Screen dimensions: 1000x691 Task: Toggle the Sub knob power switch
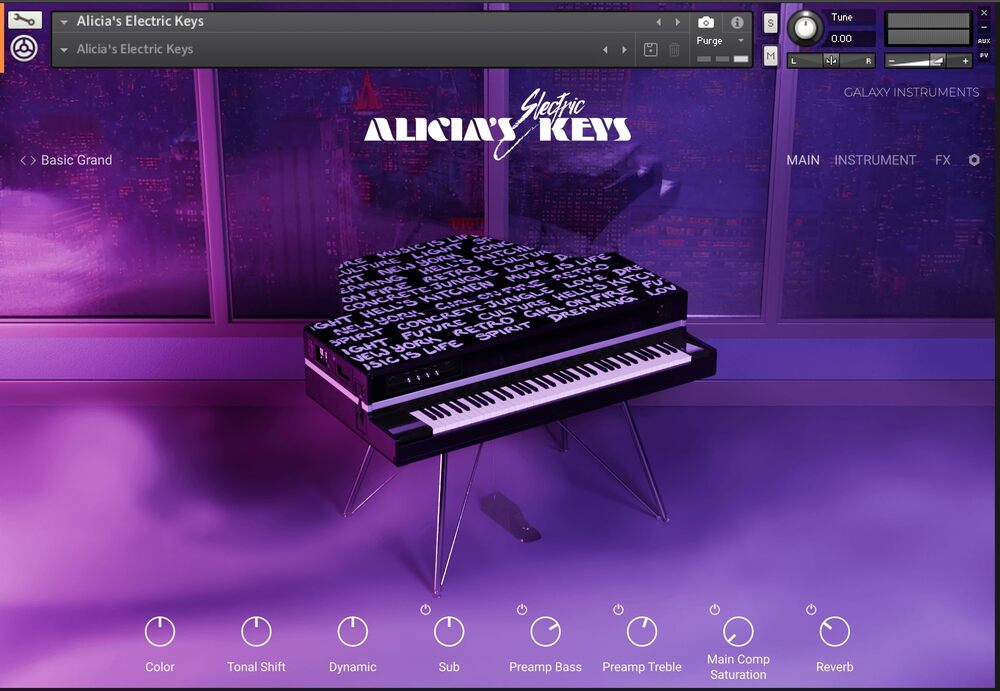tap(424, 608)
